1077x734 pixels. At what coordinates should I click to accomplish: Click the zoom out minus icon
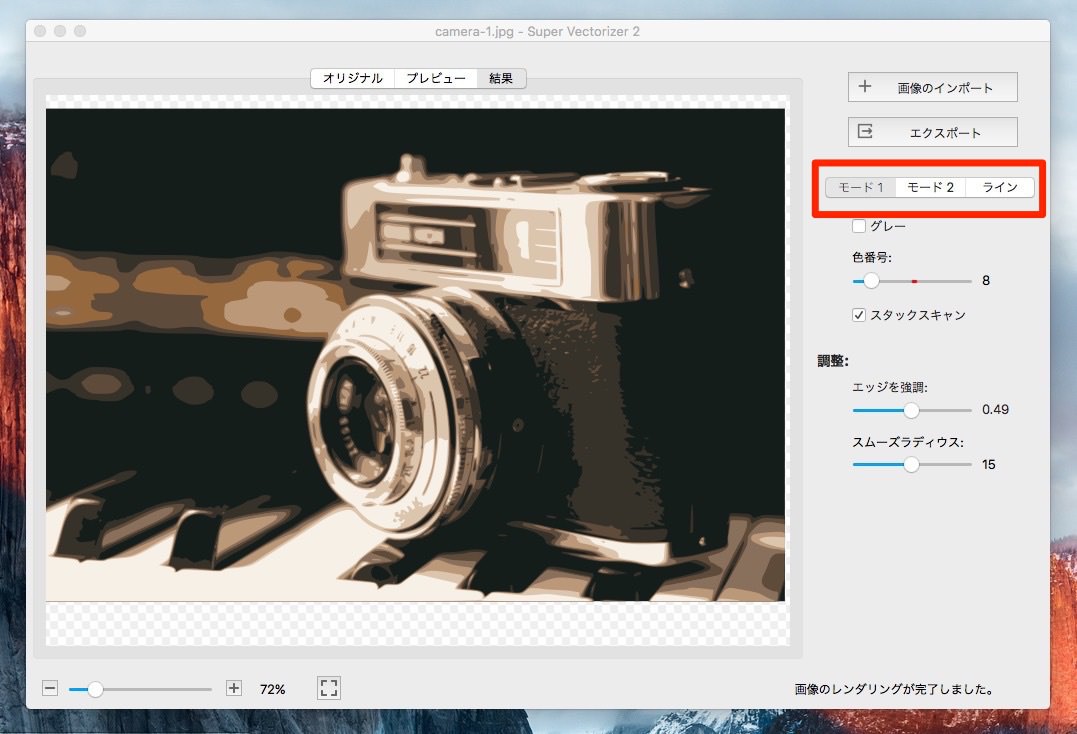pyautogui.click(x=50, y=688)
